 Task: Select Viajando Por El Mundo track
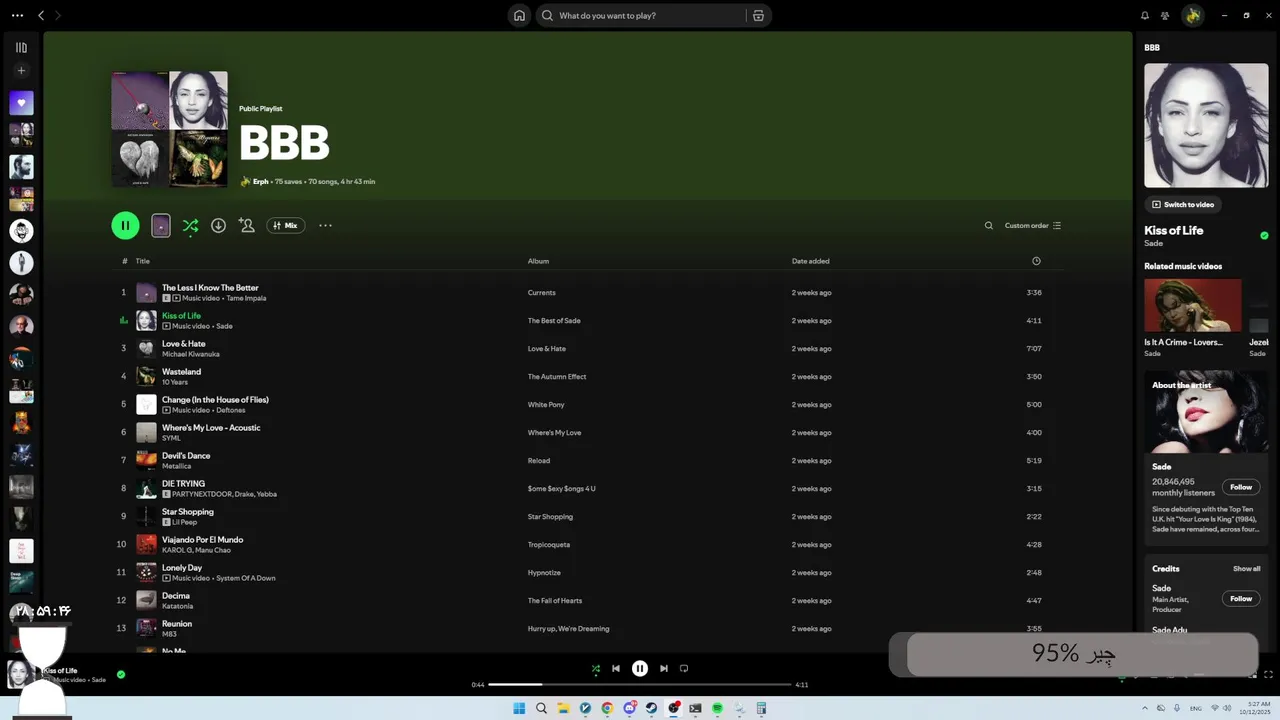[x=588, y=544]
